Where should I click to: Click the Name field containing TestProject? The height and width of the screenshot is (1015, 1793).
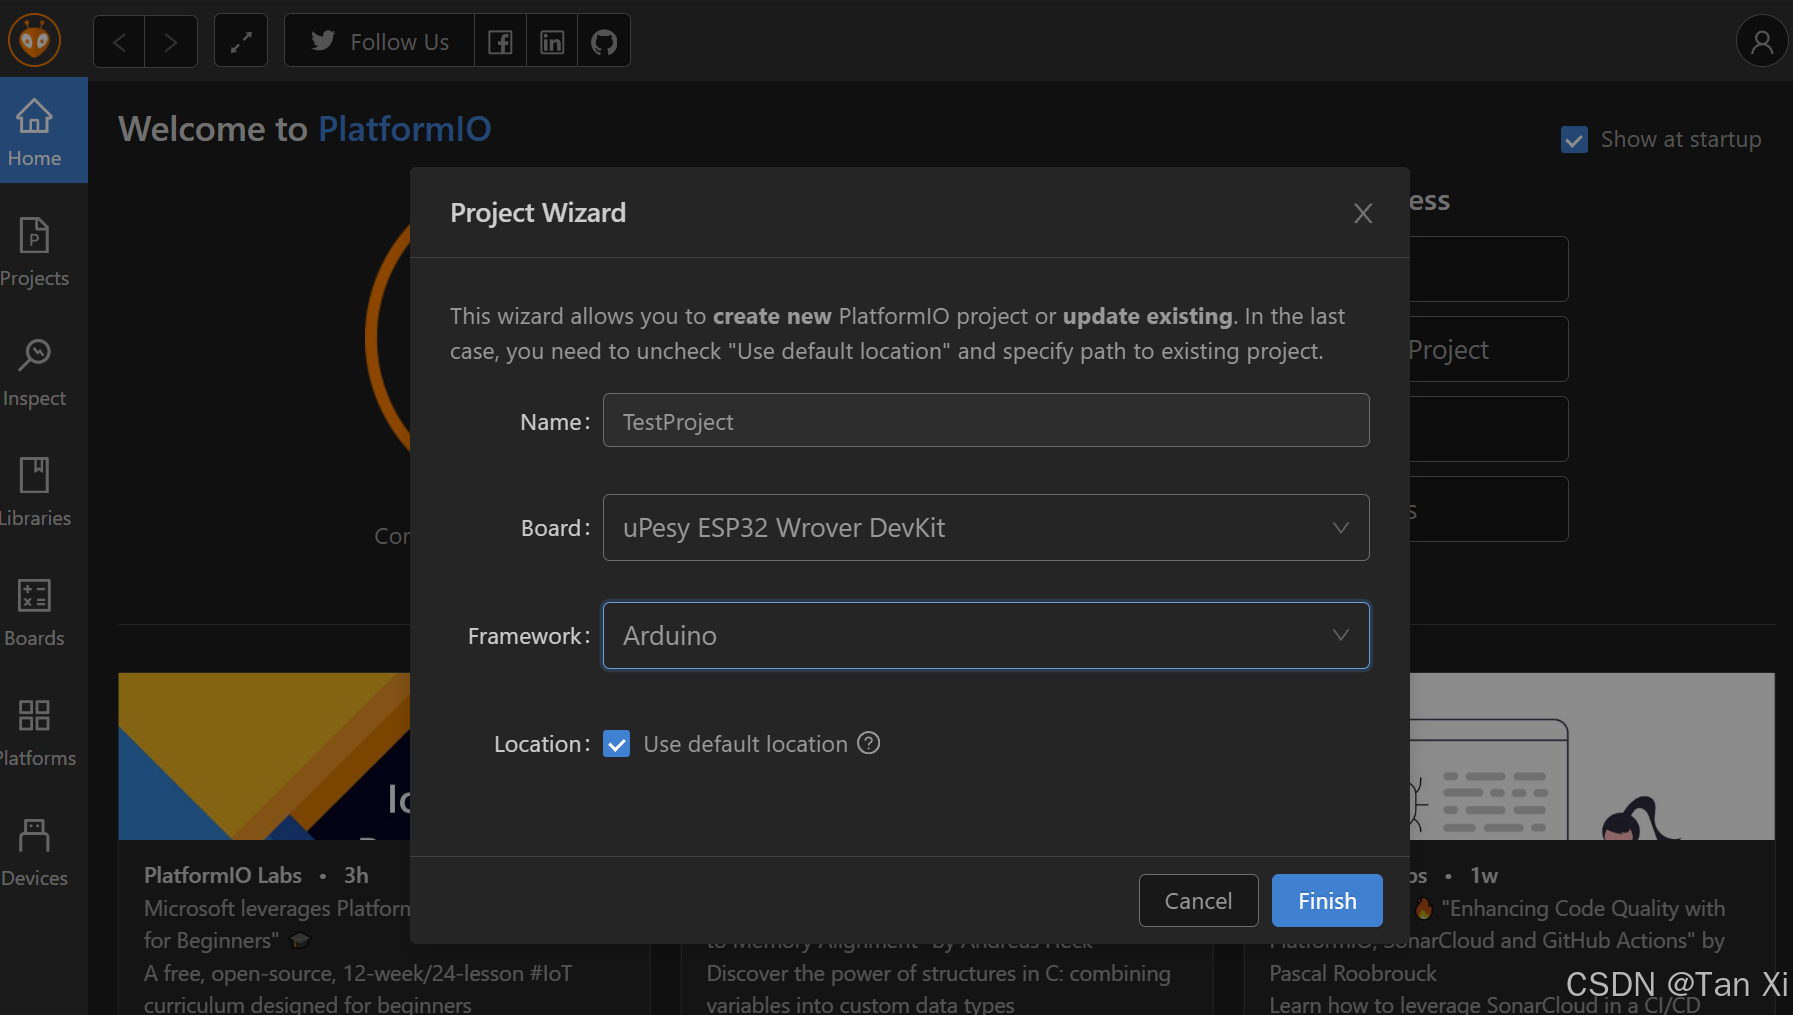point(986,421)
